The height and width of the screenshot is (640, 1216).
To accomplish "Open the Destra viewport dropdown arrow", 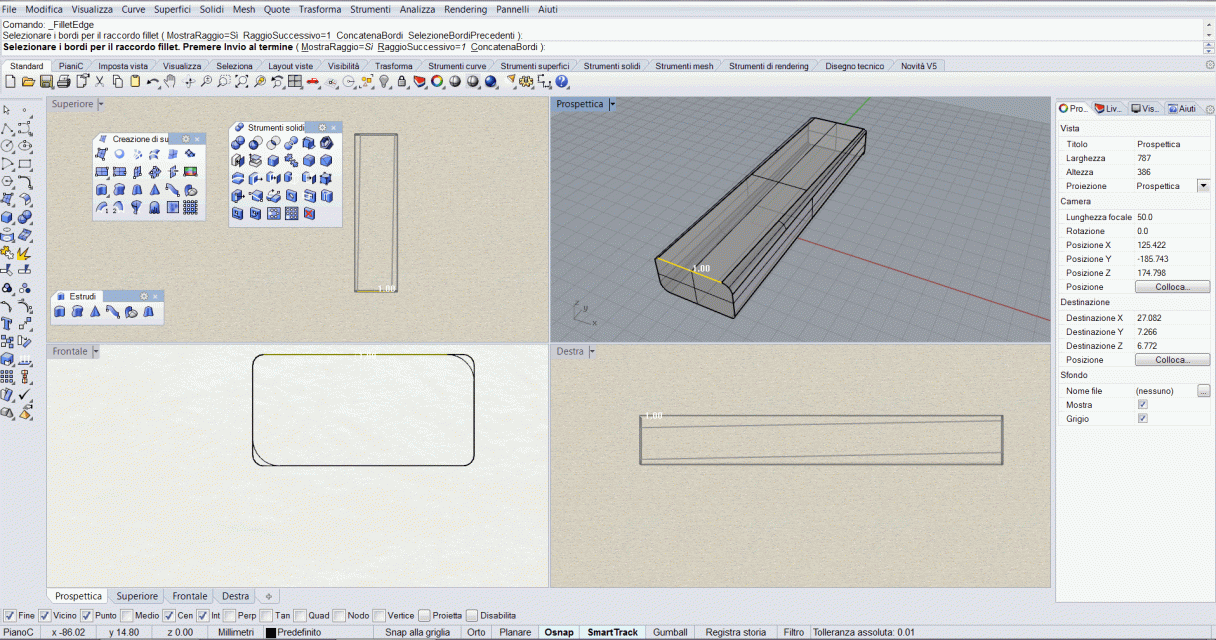I will (592, 352).
